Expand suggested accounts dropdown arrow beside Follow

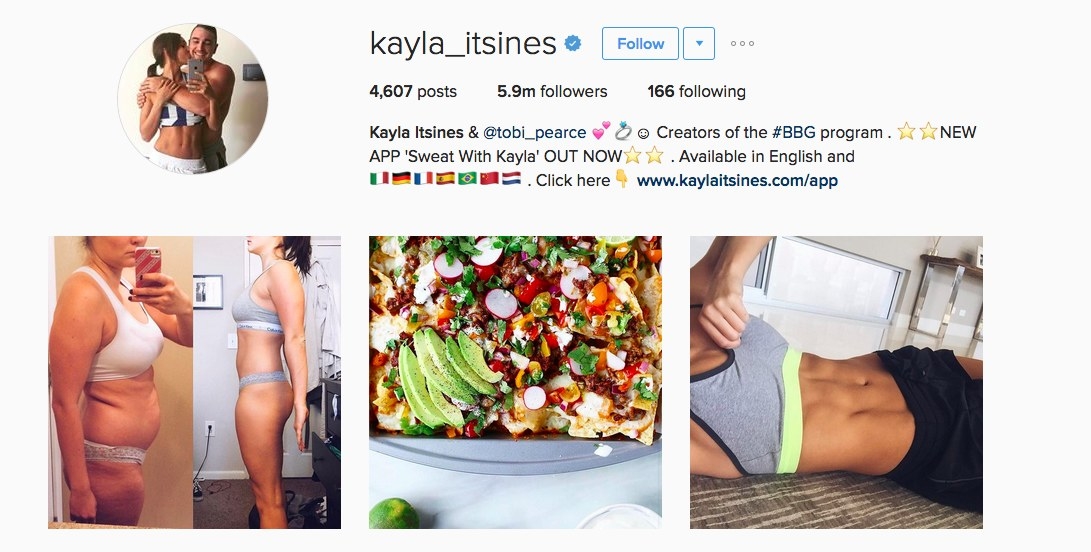pyautogui.click(x=699, y=44)
